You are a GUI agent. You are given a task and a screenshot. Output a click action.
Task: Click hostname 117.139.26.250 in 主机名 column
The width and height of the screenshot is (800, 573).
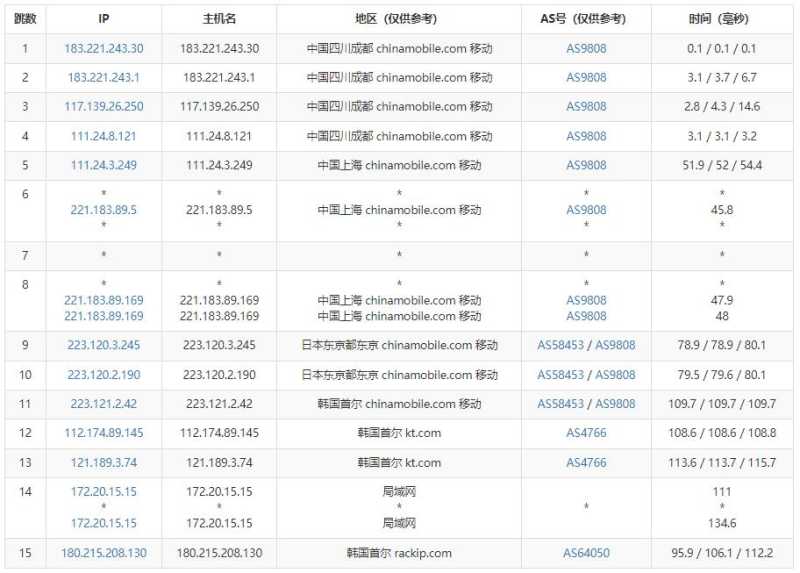pos(219,107)
